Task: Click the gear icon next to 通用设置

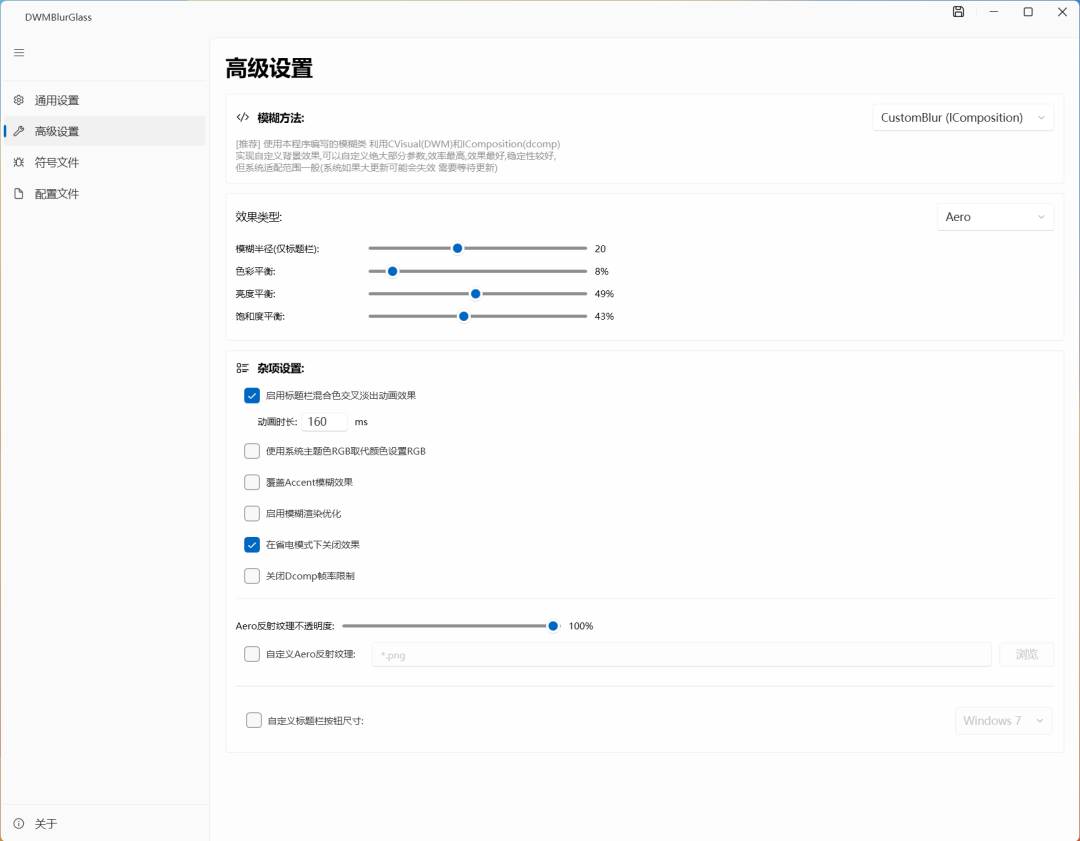Action: pos(16,99)
